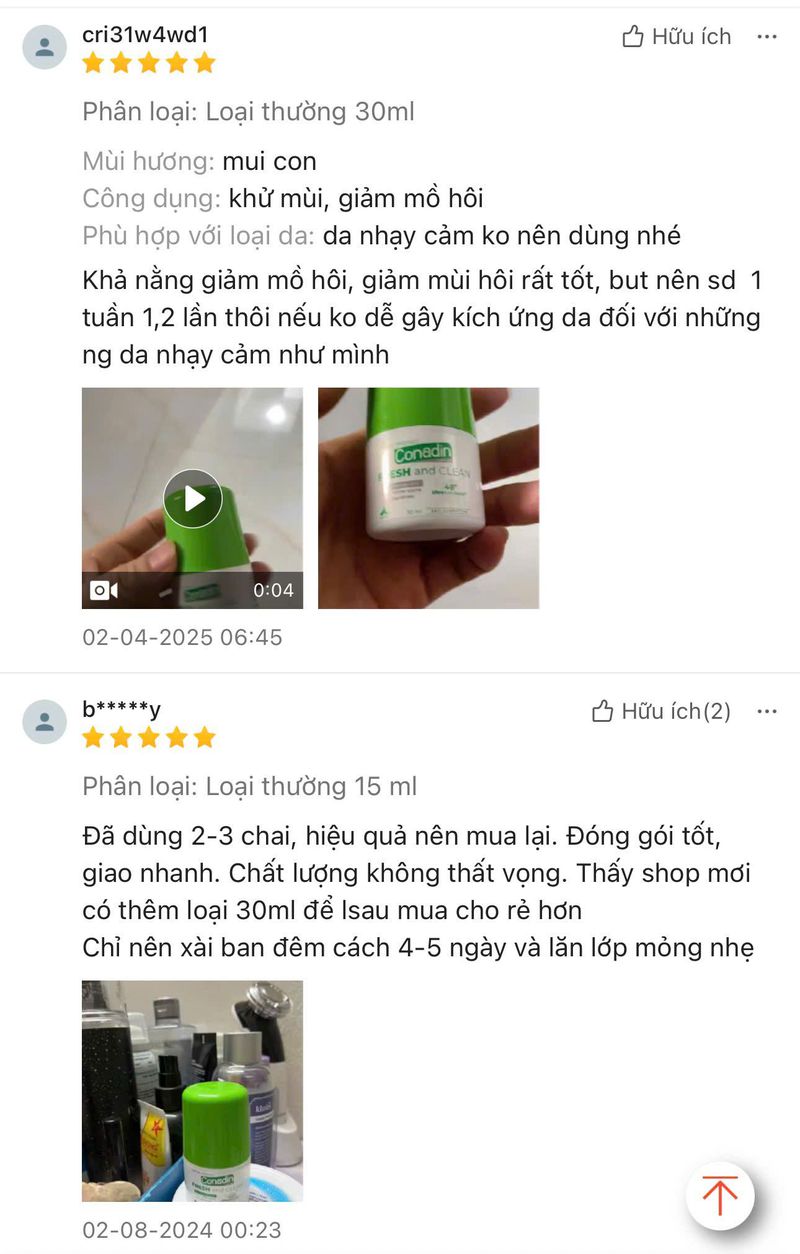Mark first review as Hữu ích

pos(677,37)
